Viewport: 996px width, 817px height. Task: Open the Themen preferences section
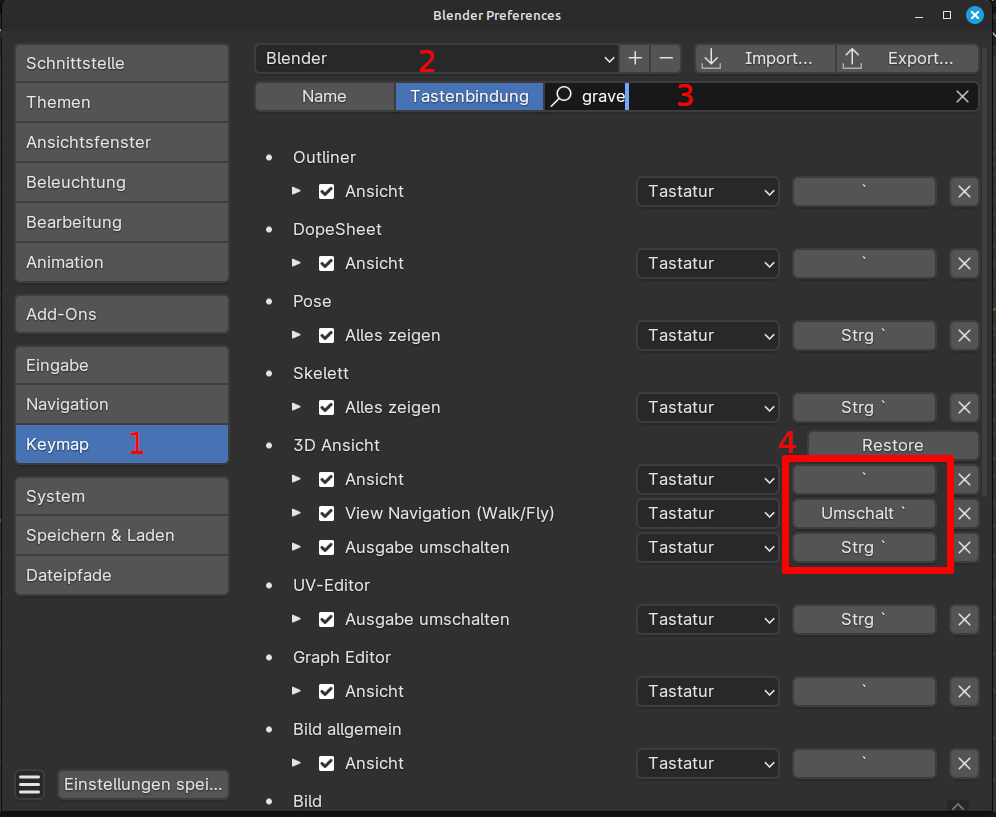(x=122, y=102)
